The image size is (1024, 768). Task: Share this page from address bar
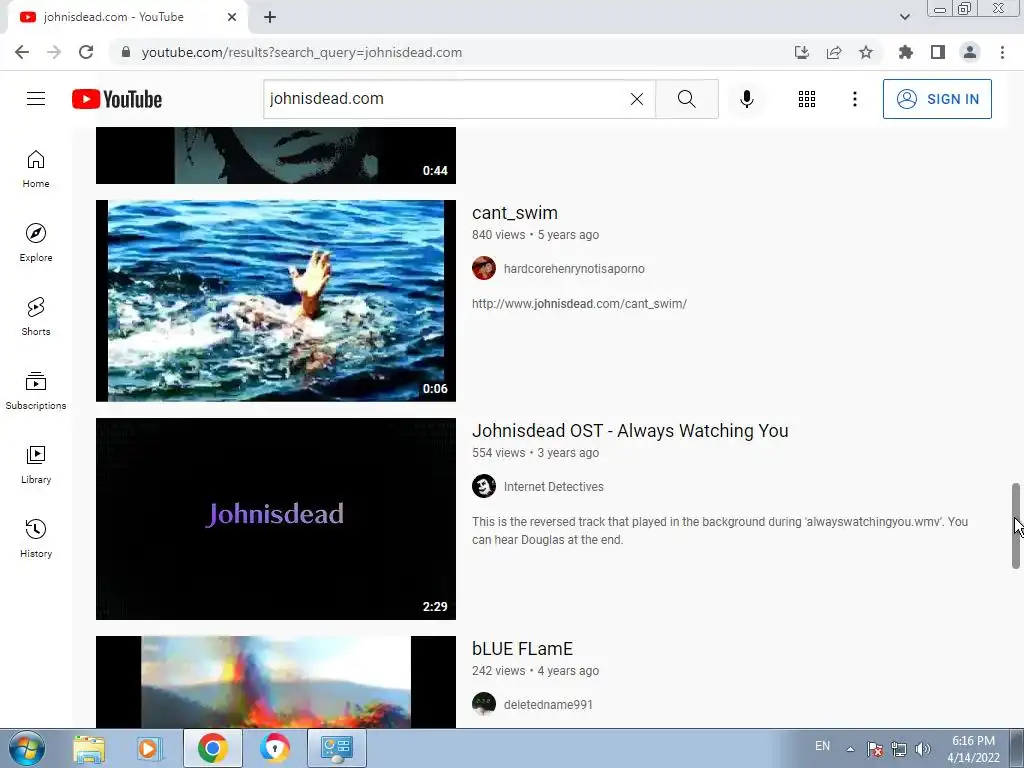pos(833,52)
